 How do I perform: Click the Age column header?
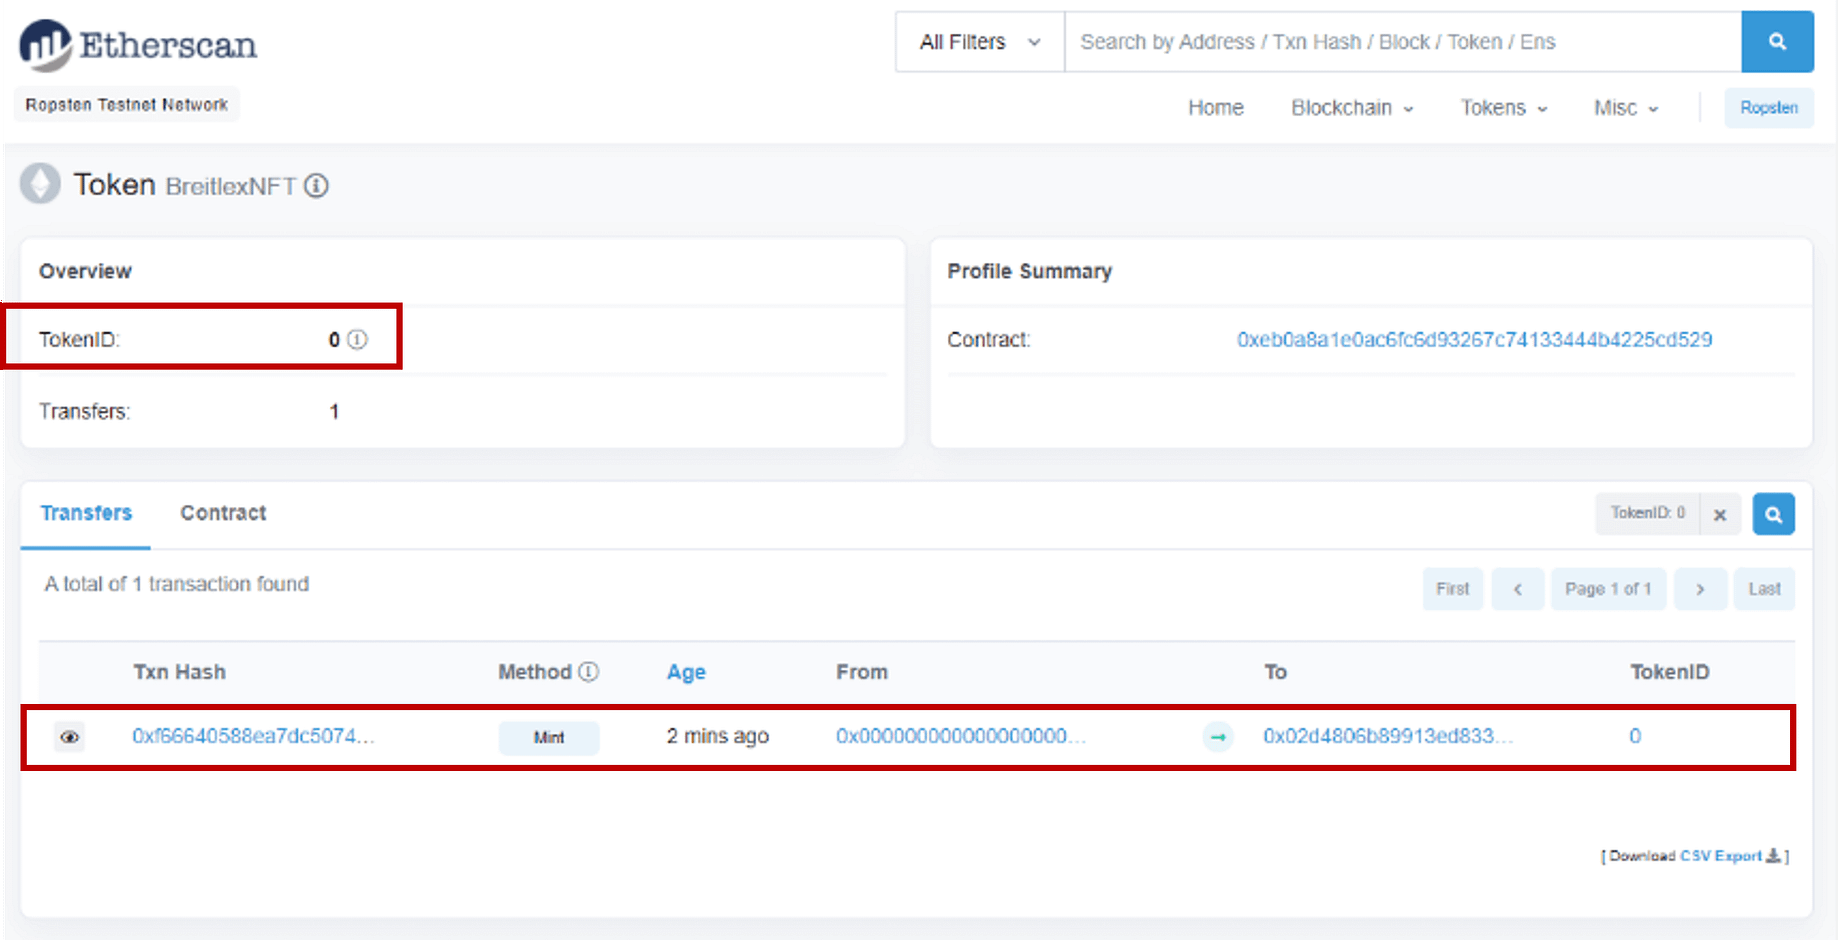tap(686, 672)
